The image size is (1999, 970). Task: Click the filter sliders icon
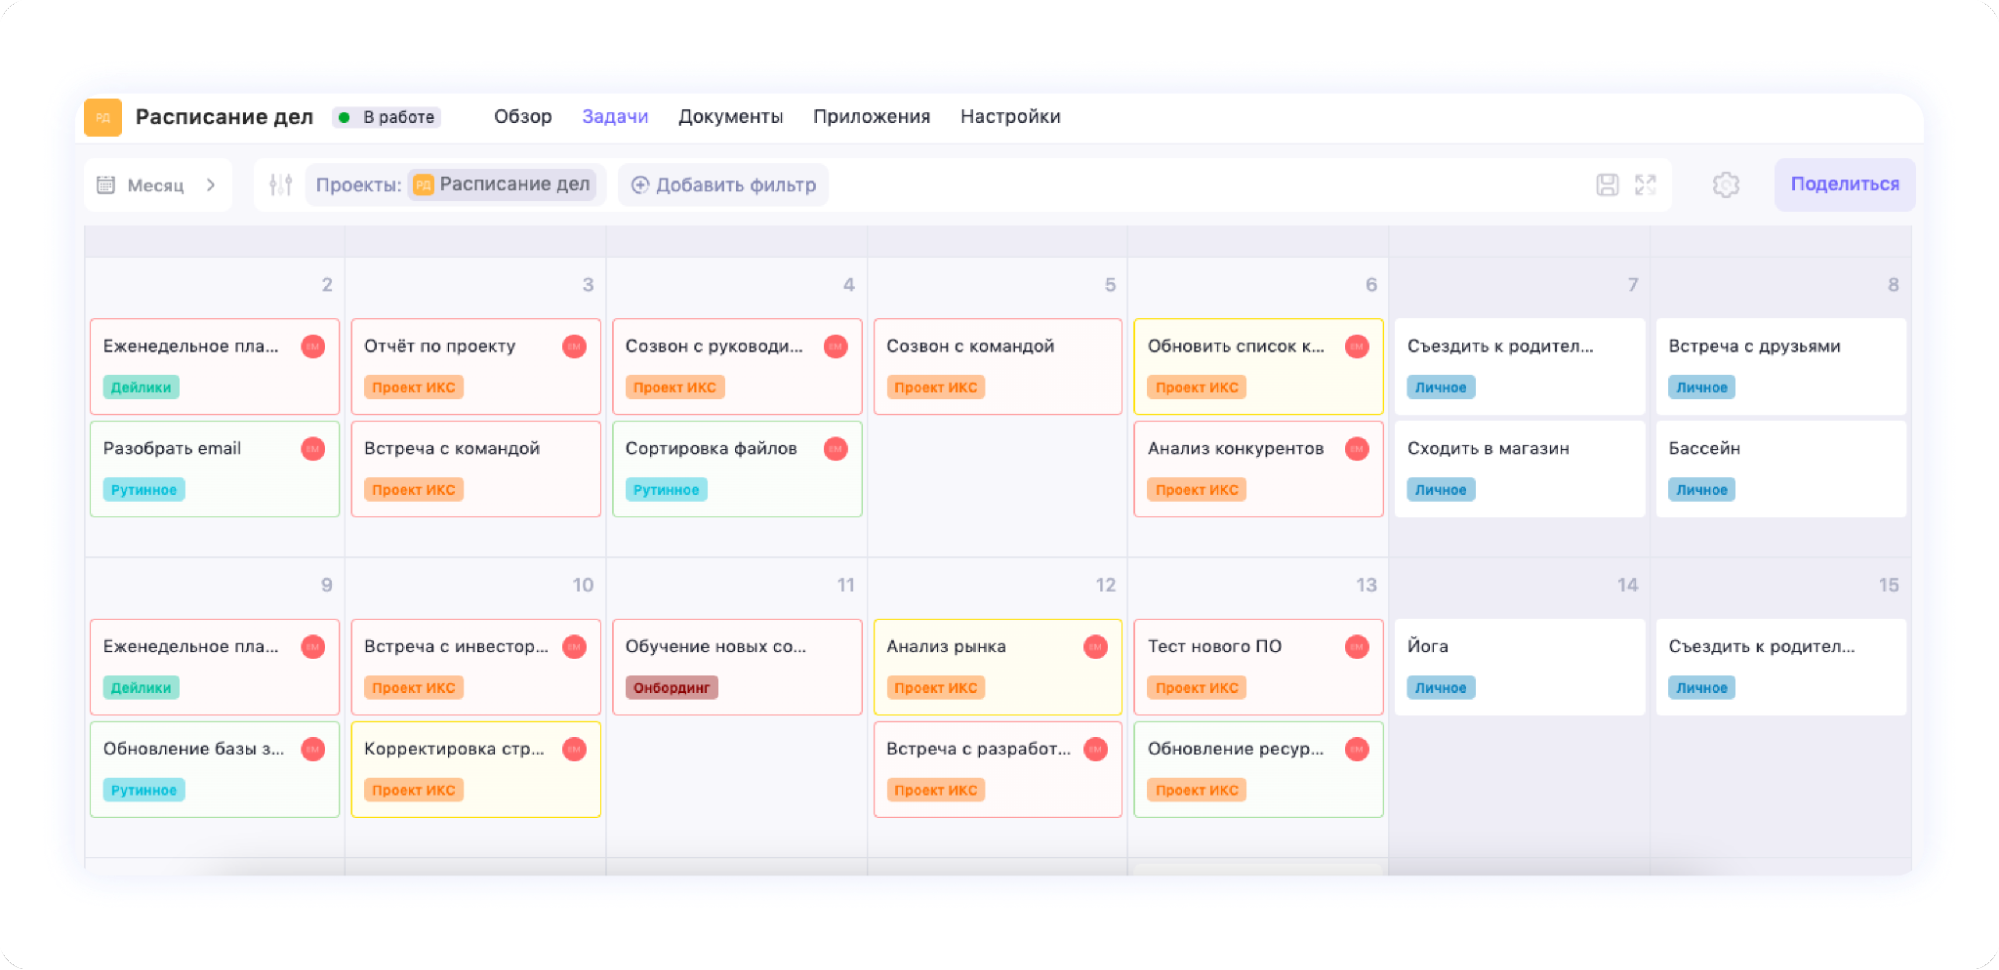281,185
